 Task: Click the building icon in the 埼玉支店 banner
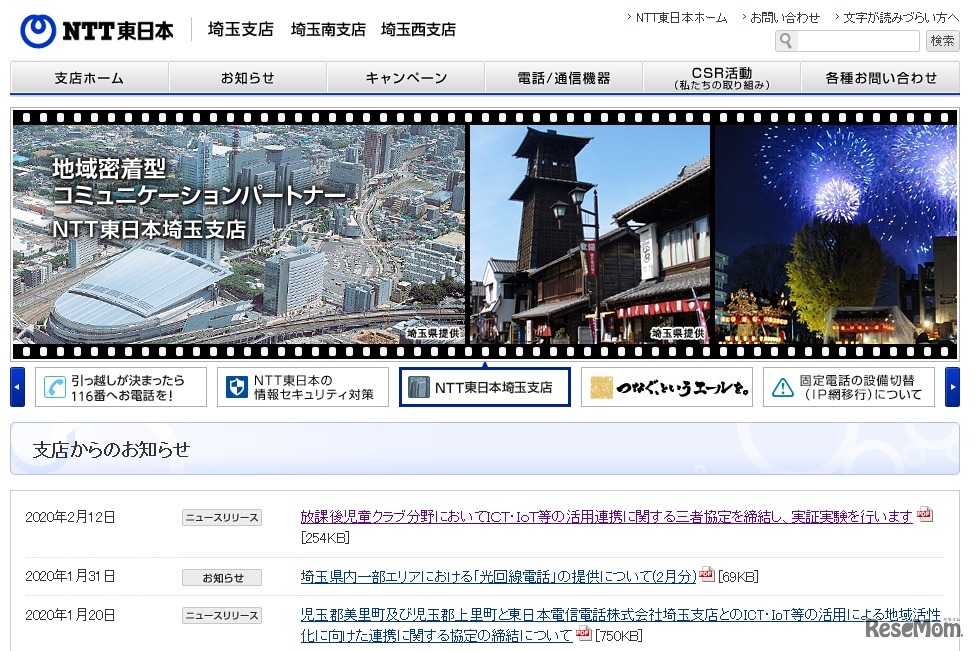(421, 387)
